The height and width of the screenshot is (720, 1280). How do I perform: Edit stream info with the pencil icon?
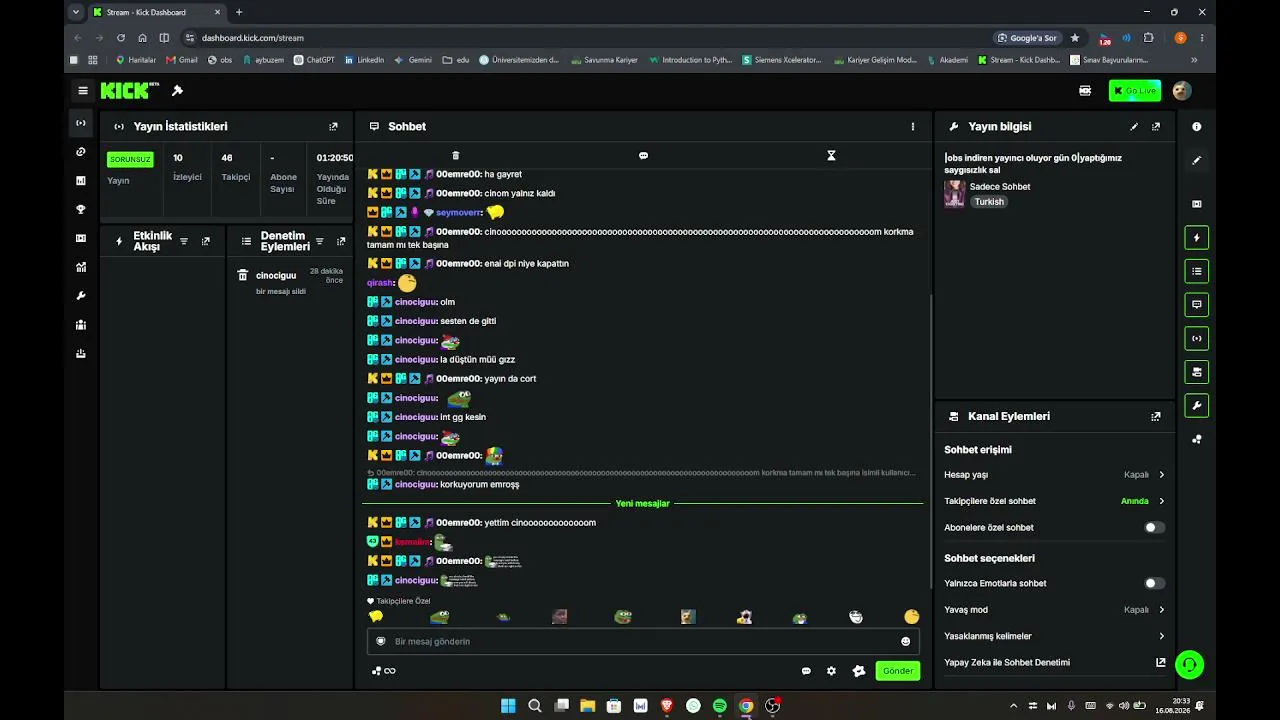pos(1134,127)
